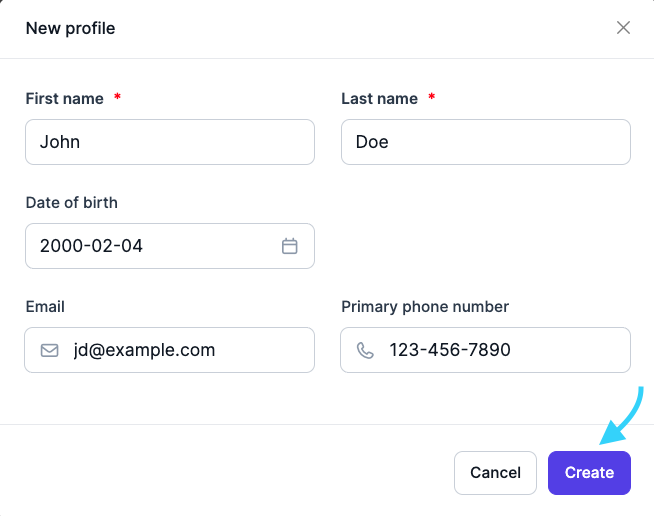Screen dimensions: 654x516
Task: Click the Date of birth label
Action: pyautogui.click(x=71, y=202)
